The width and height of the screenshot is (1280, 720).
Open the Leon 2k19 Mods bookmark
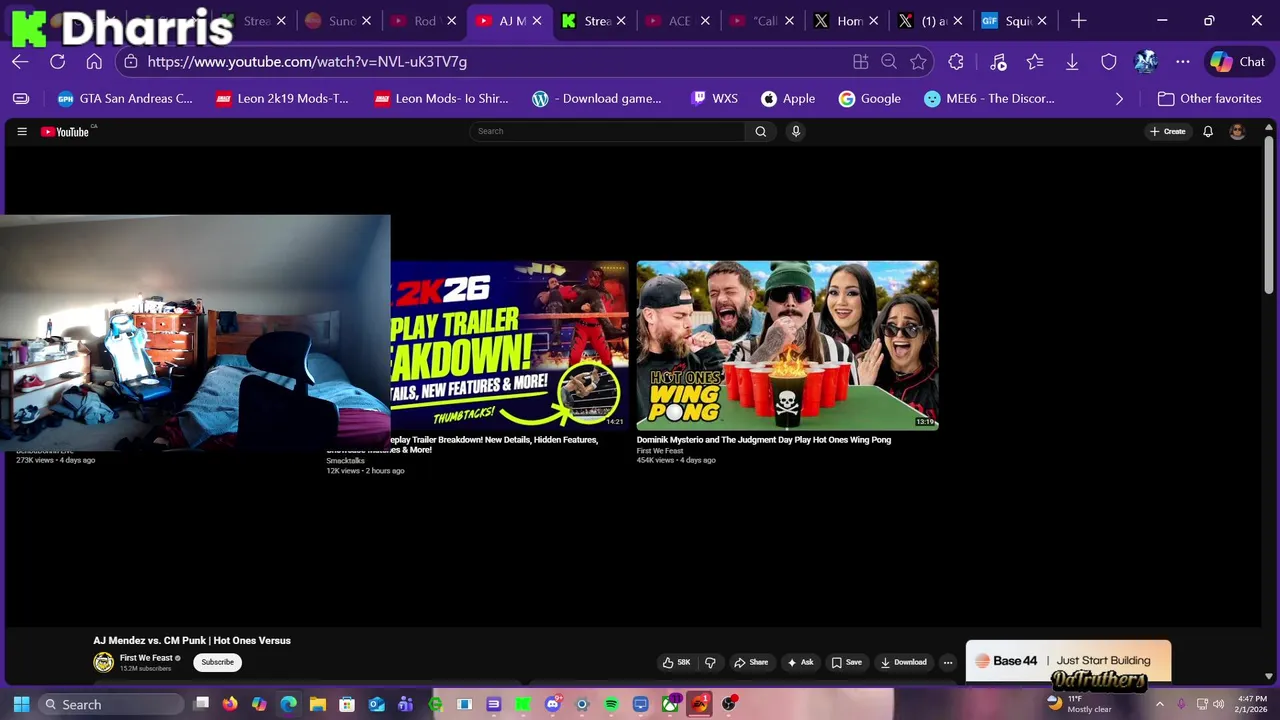tap(283, 99)
